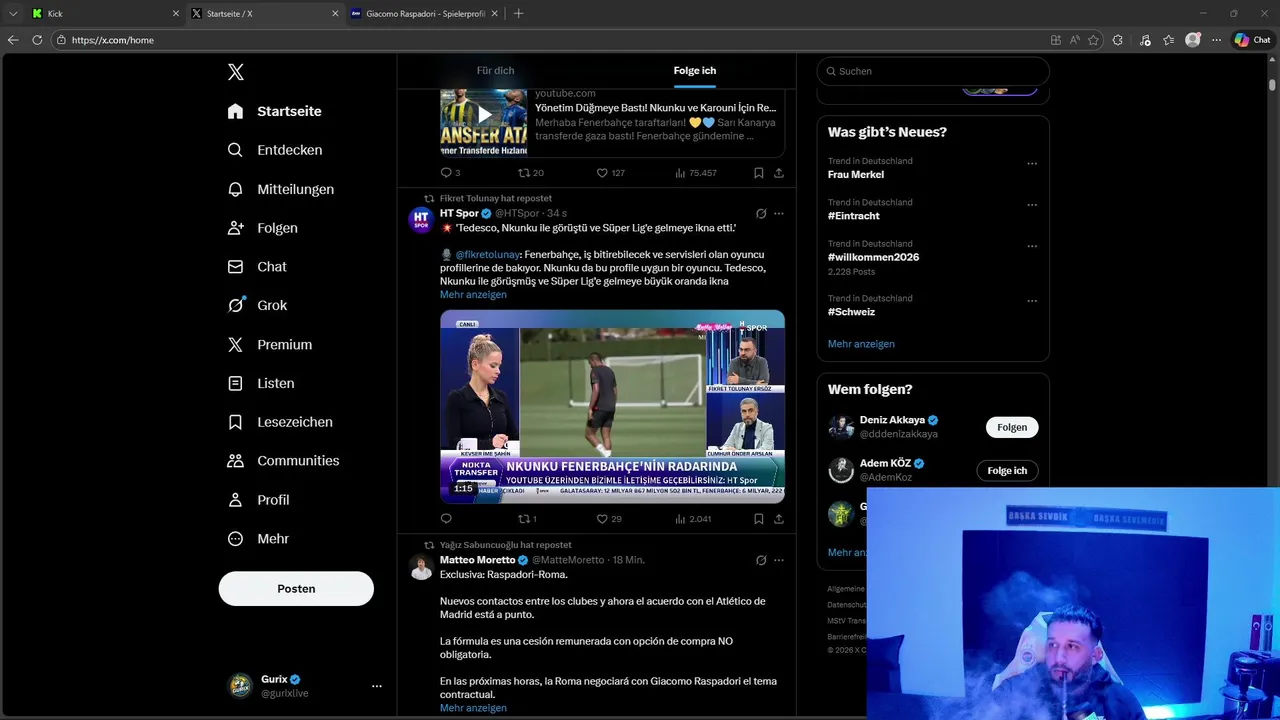Open the Frau Merkel trend

pyautogui.click(x=856, y=174)
